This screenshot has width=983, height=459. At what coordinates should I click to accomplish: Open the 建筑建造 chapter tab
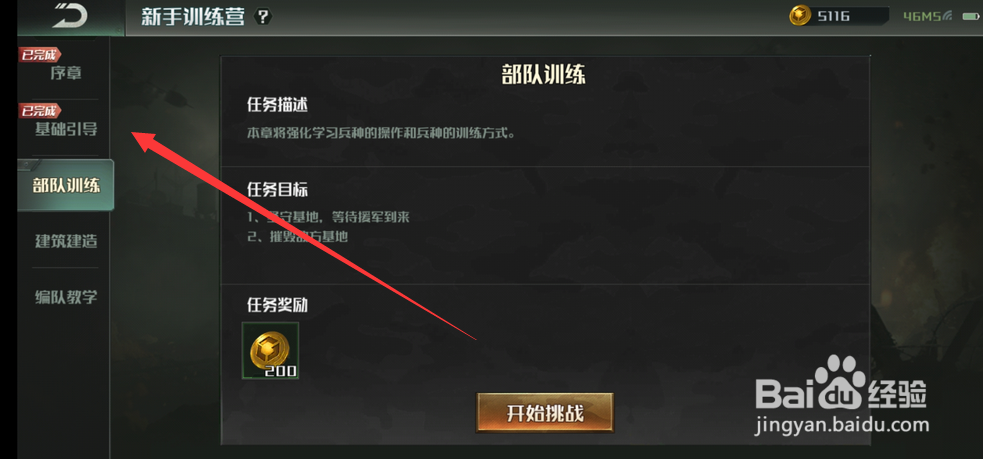[x=65, y=241]
